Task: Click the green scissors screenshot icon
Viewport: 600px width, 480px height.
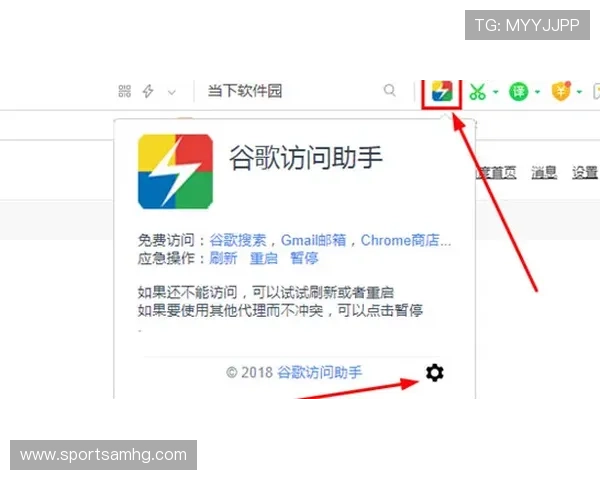Action: pos(477,92)
